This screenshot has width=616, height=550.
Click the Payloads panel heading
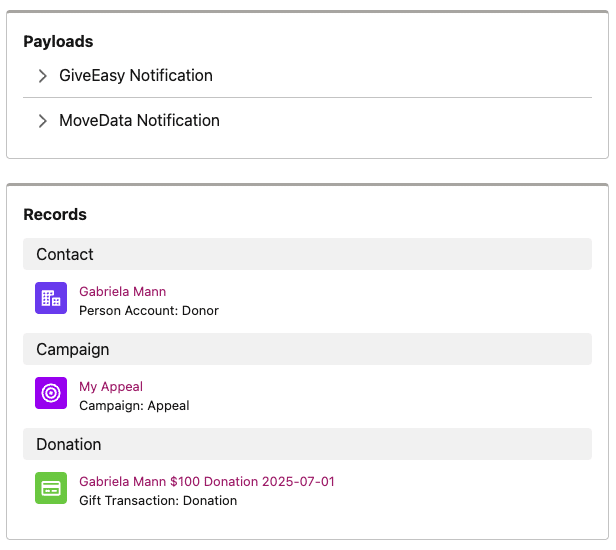[58, 42]
